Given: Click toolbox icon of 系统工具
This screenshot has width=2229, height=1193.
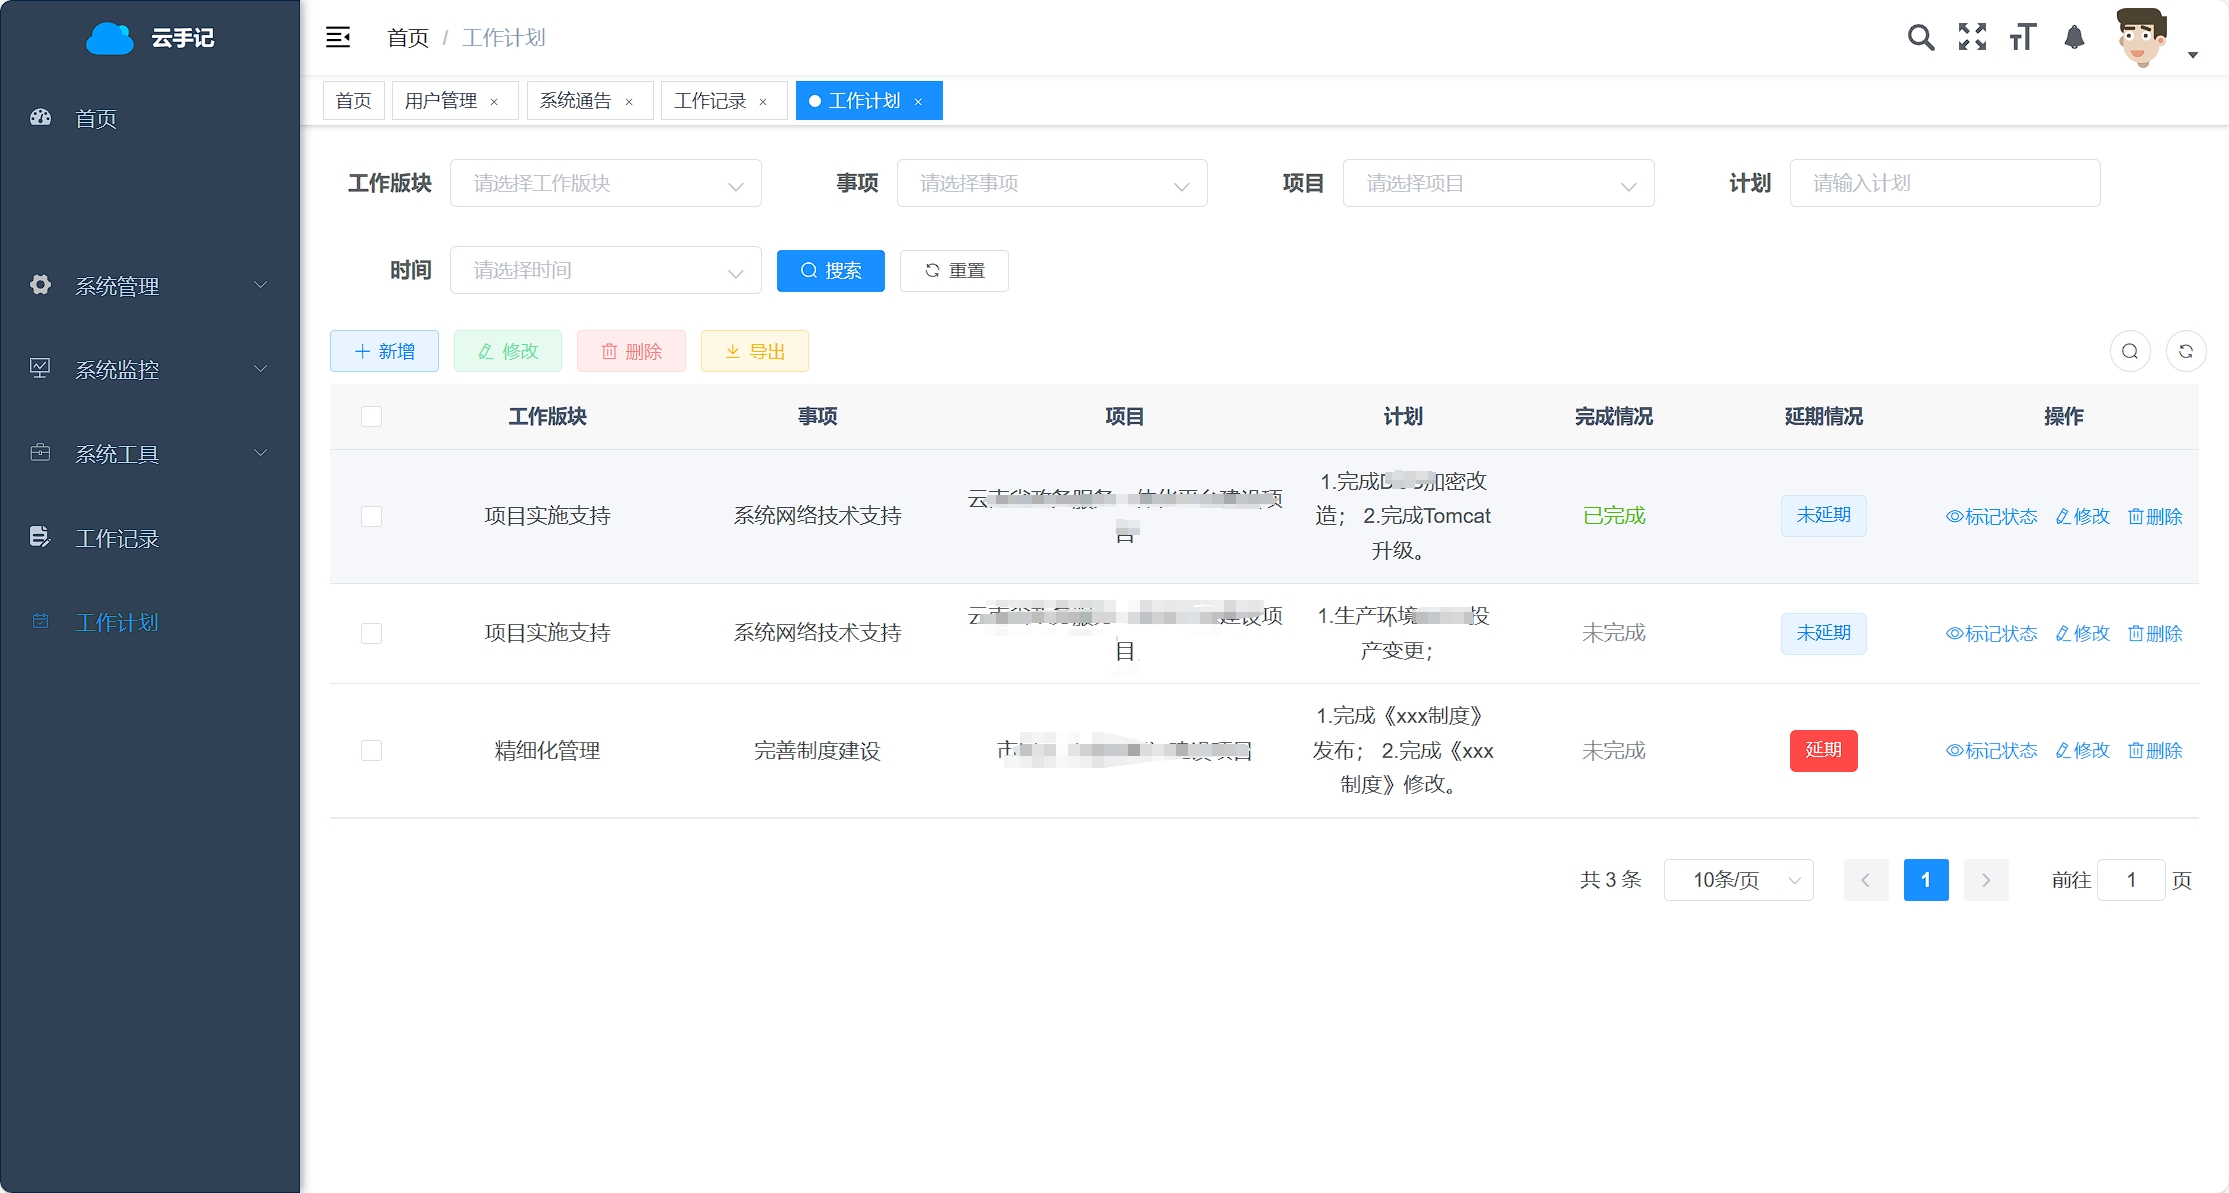Looking at the screenshot, I should [x=40, y=452].
